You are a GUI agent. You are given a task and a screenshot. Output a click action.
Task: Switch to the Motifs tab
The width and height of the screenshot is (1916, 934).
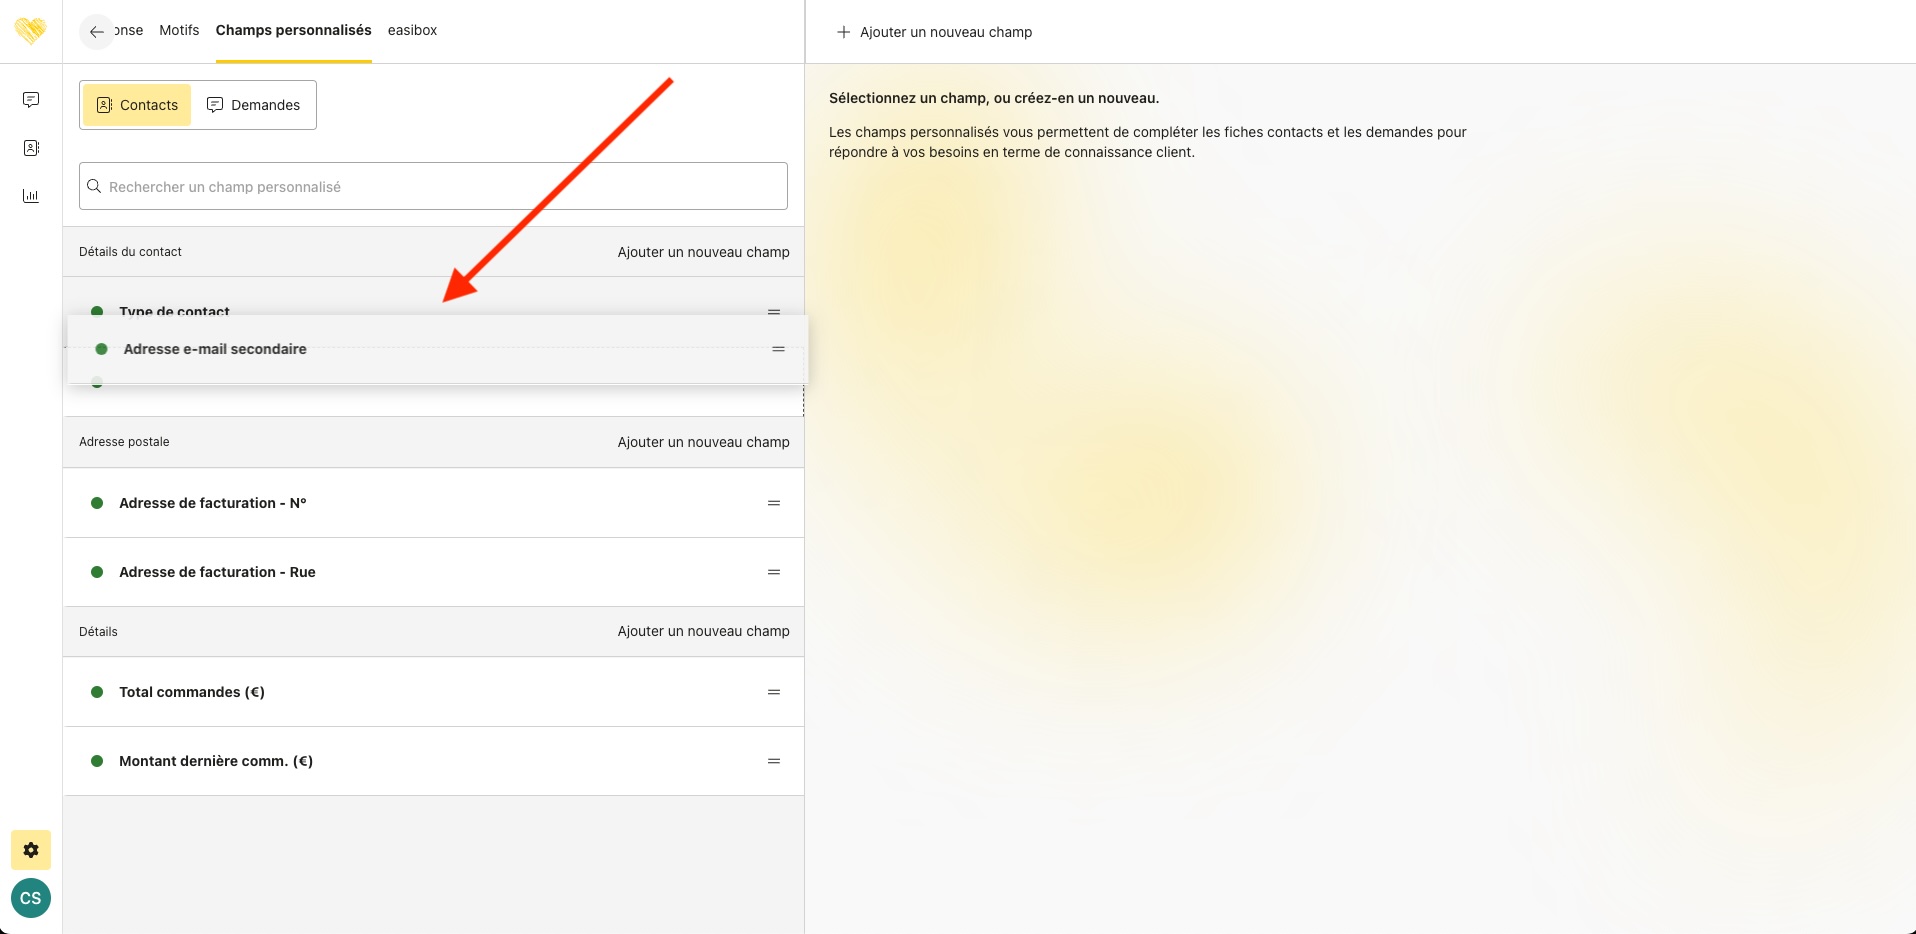(x=179, y=30)
